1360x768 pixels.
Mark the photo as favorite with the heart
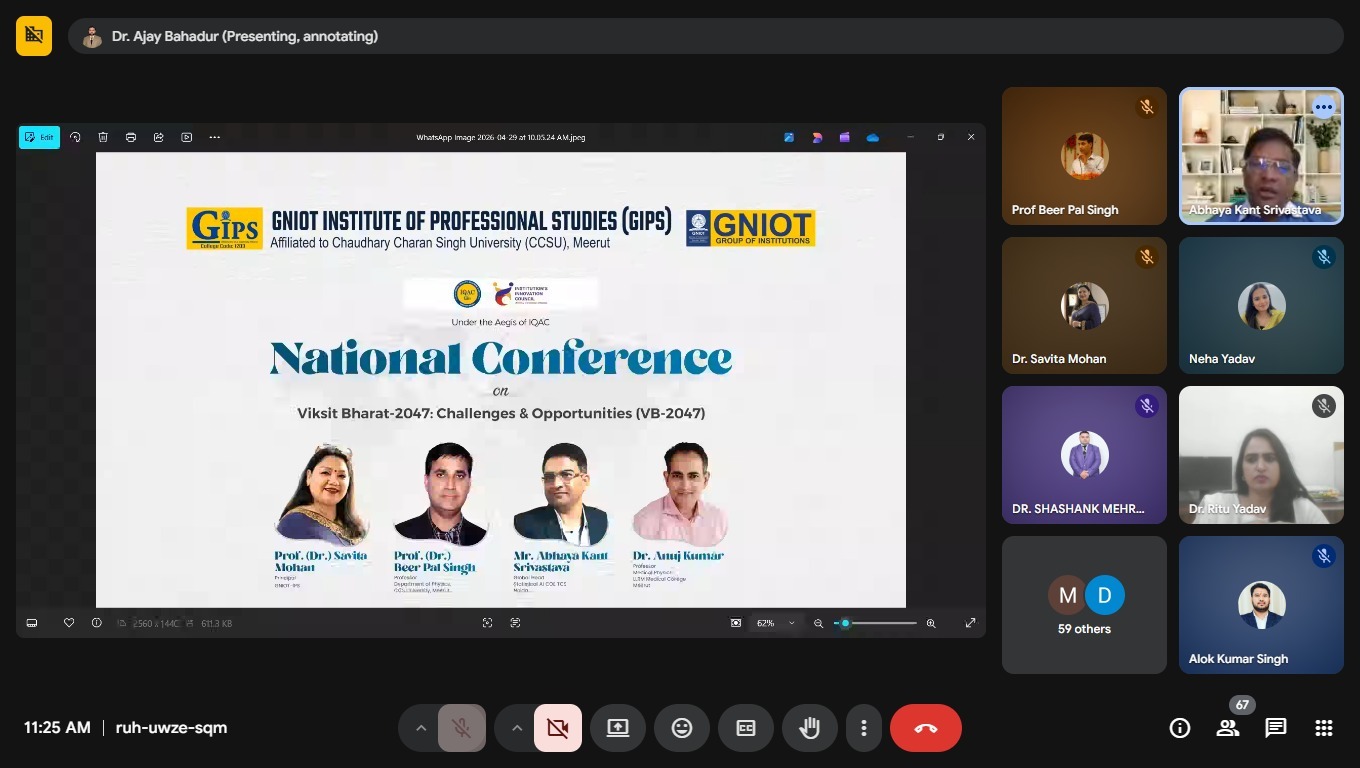[69, 623]
